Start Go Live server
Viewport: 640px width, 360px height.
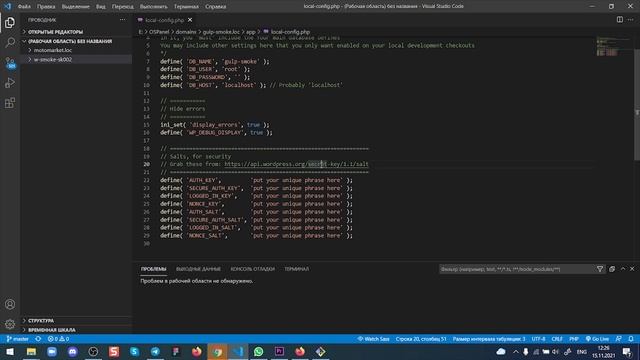pyautogui.click(x=597, y=339)
